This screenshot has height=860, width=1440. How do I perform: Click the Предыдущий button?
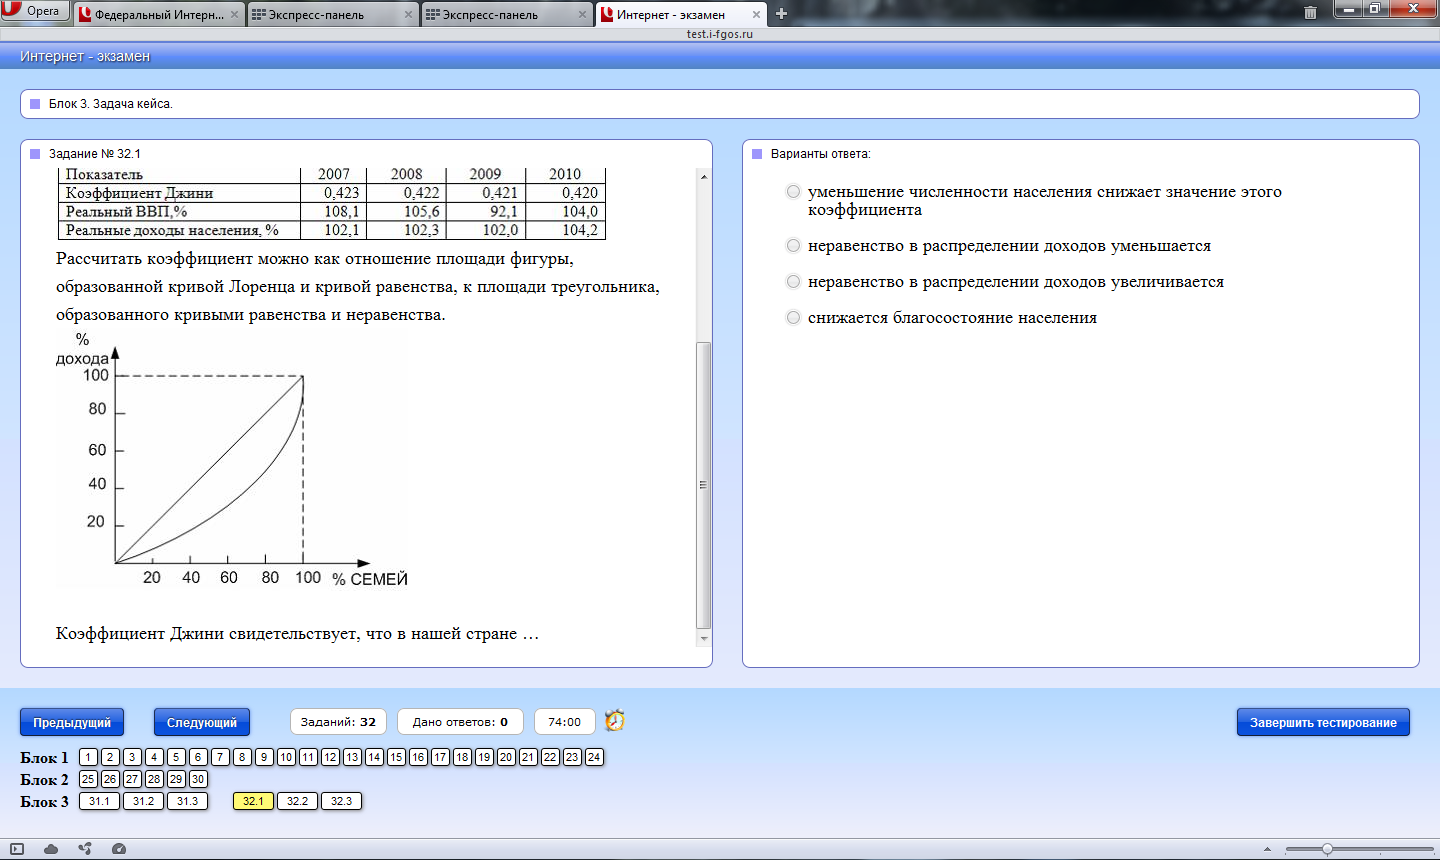pos(72,722)
